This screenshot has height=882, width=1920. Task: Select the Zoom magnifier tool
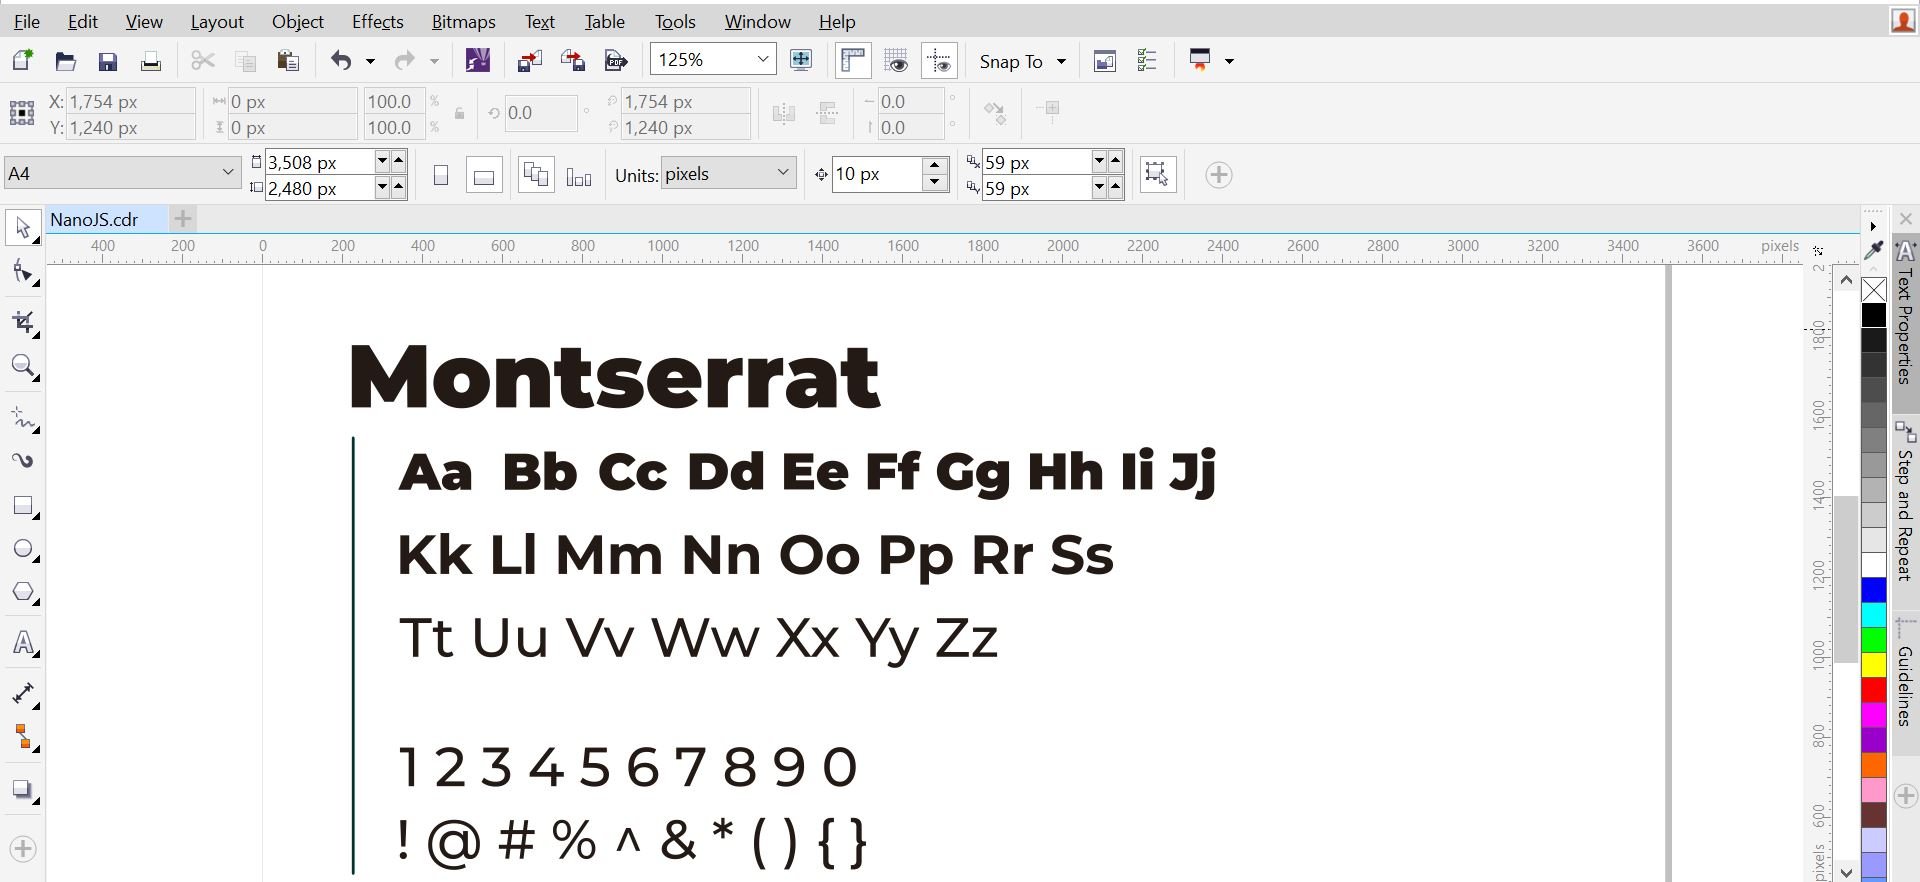24,367
